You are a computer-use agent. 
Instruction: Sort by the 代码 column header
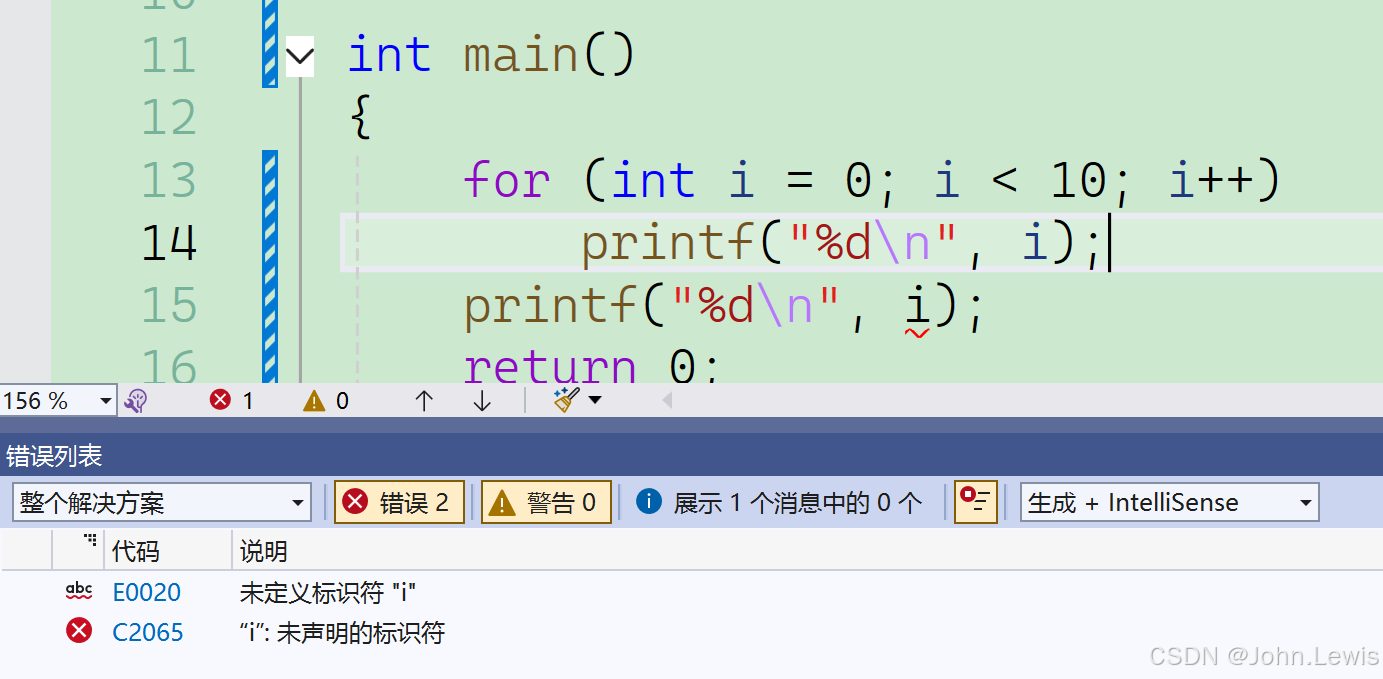[x=136, y=551]
